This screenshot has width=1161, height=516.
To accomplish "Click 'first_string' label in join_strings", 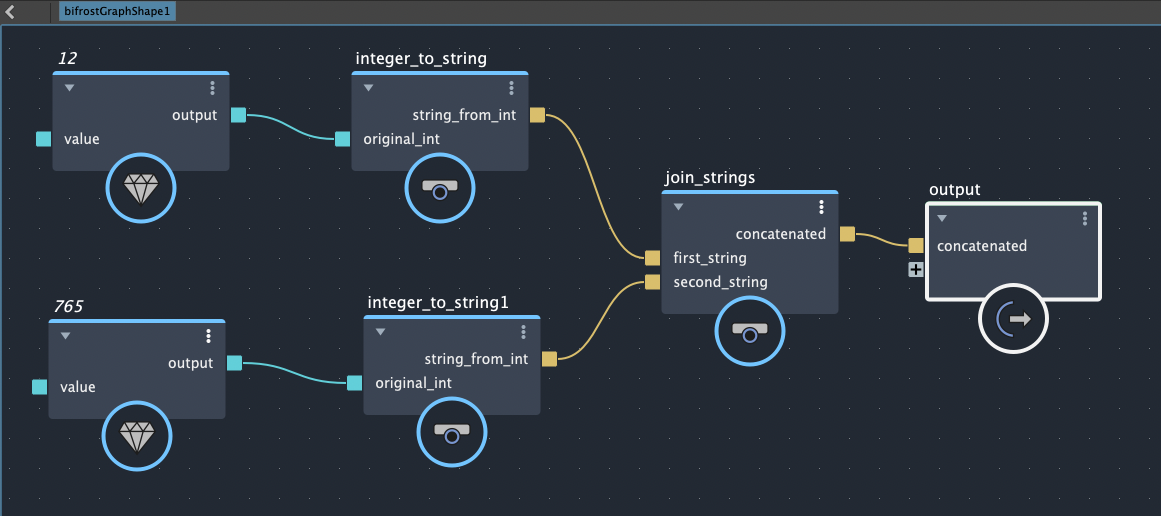I will point(709,258).
